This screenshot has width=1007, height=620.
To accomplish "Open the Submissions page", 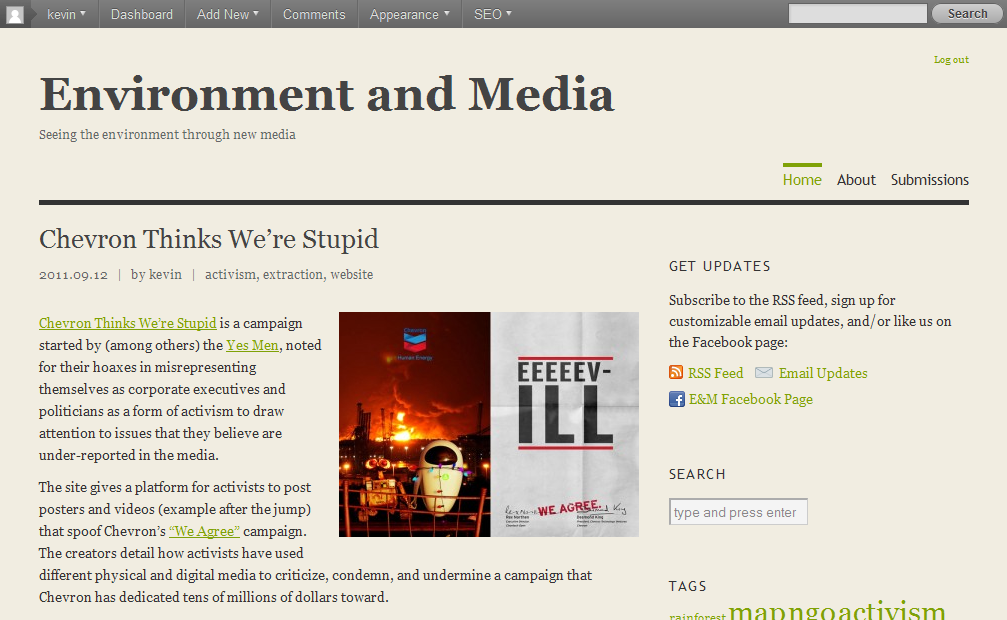I will [x=929, y=180].
